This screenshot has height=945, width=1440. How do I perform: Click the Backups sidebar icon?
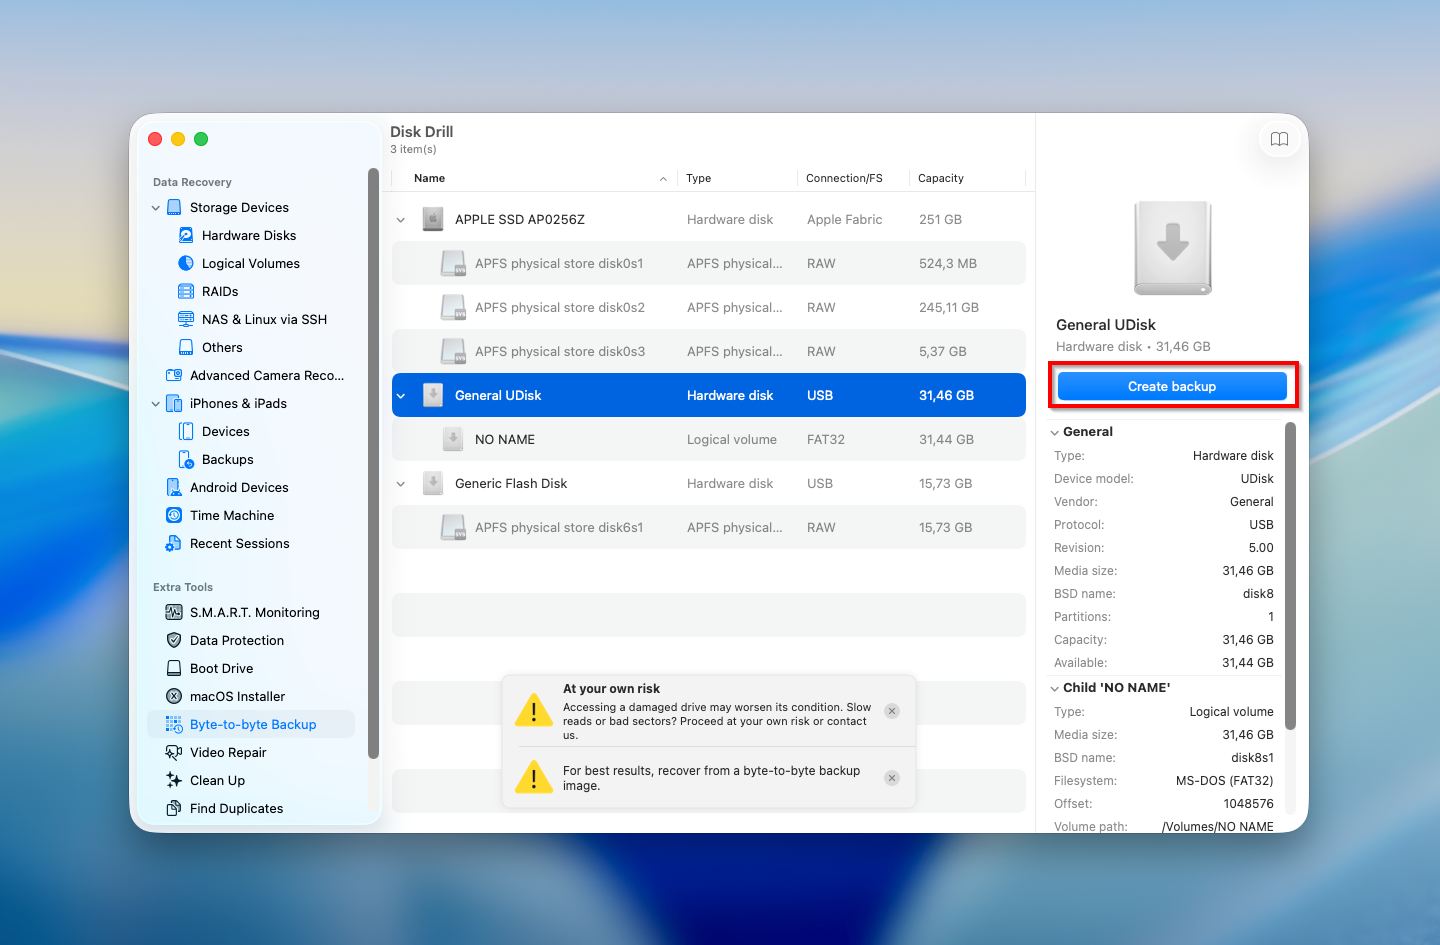click(186, 459)
